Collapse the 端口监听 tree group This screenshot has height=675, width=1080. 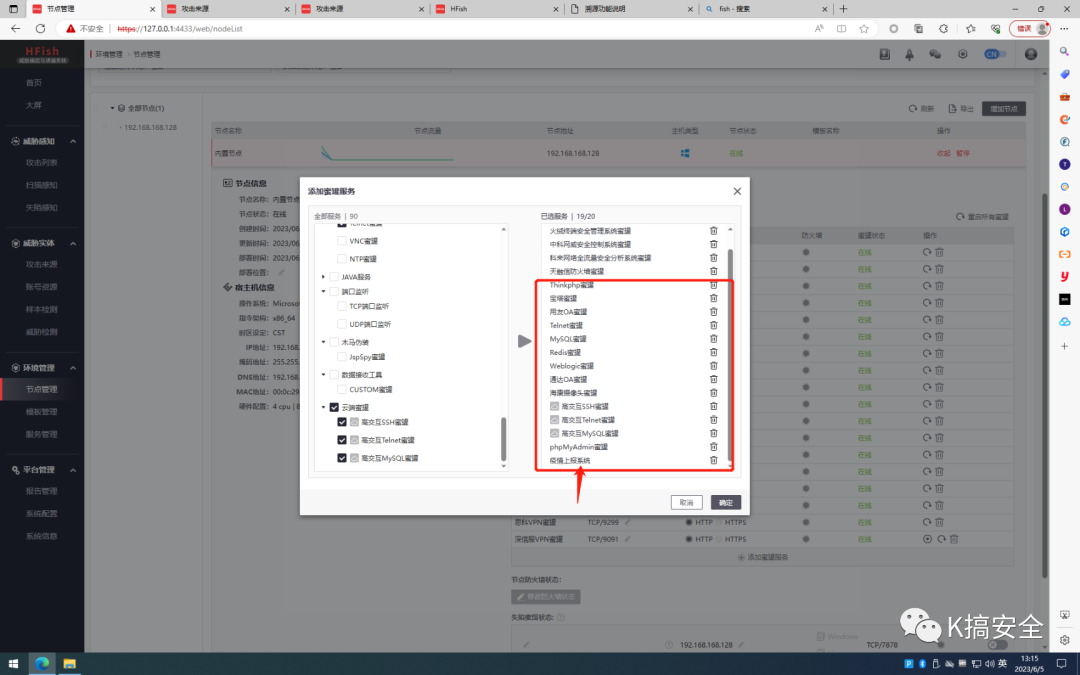(323, 291)
